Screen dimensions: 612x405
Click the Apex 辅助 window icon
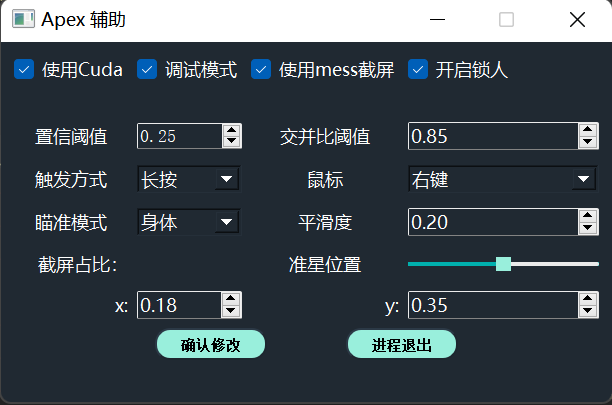(x=23, y=19)
